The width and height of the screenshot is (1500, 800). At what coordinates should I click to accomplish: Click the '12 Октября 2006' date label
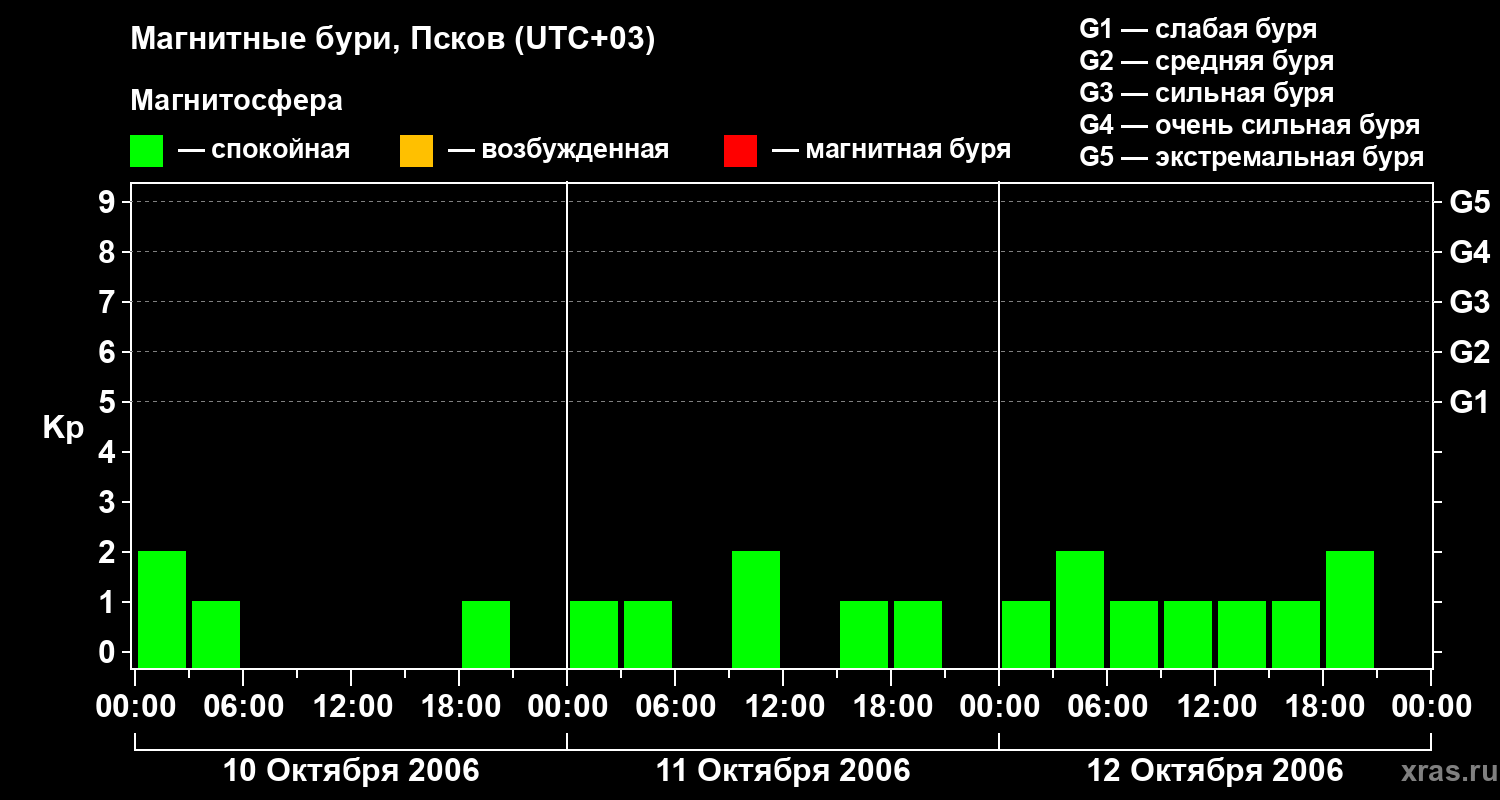pos(1215,771)
